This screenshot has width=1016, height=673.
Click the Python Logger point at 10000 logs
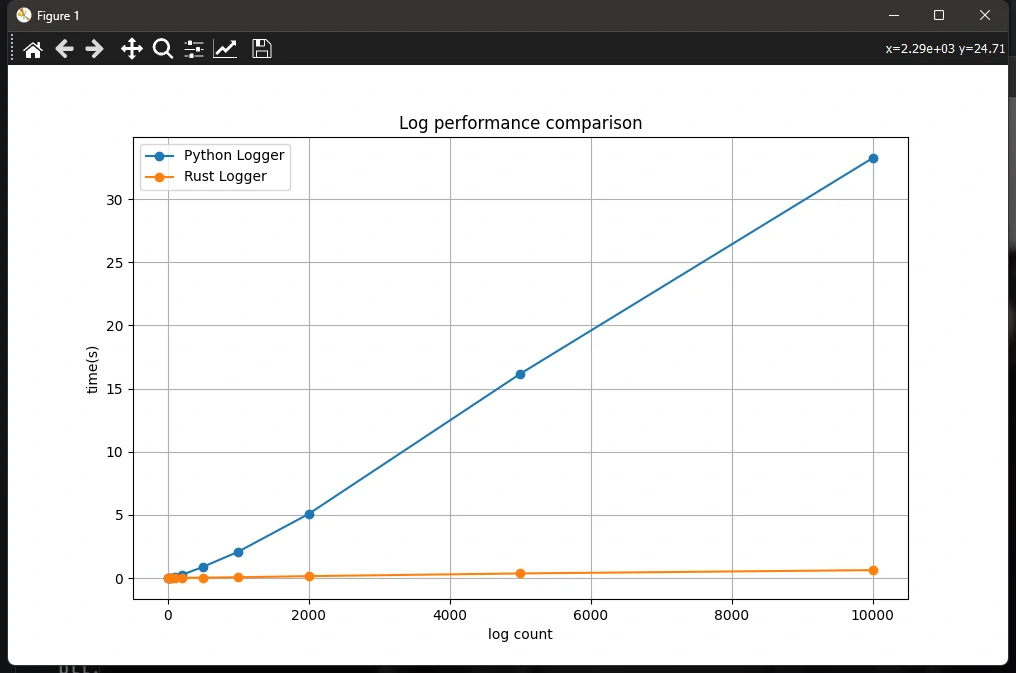click(x=873, y=158)
